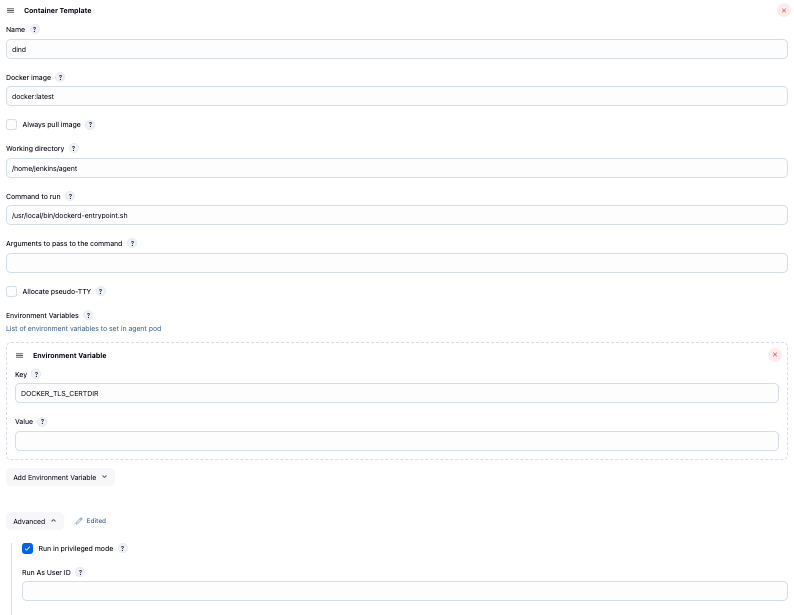
Task: Click the 'Allocate pseudo-TTY' label
Action: [x=57, y=292]
